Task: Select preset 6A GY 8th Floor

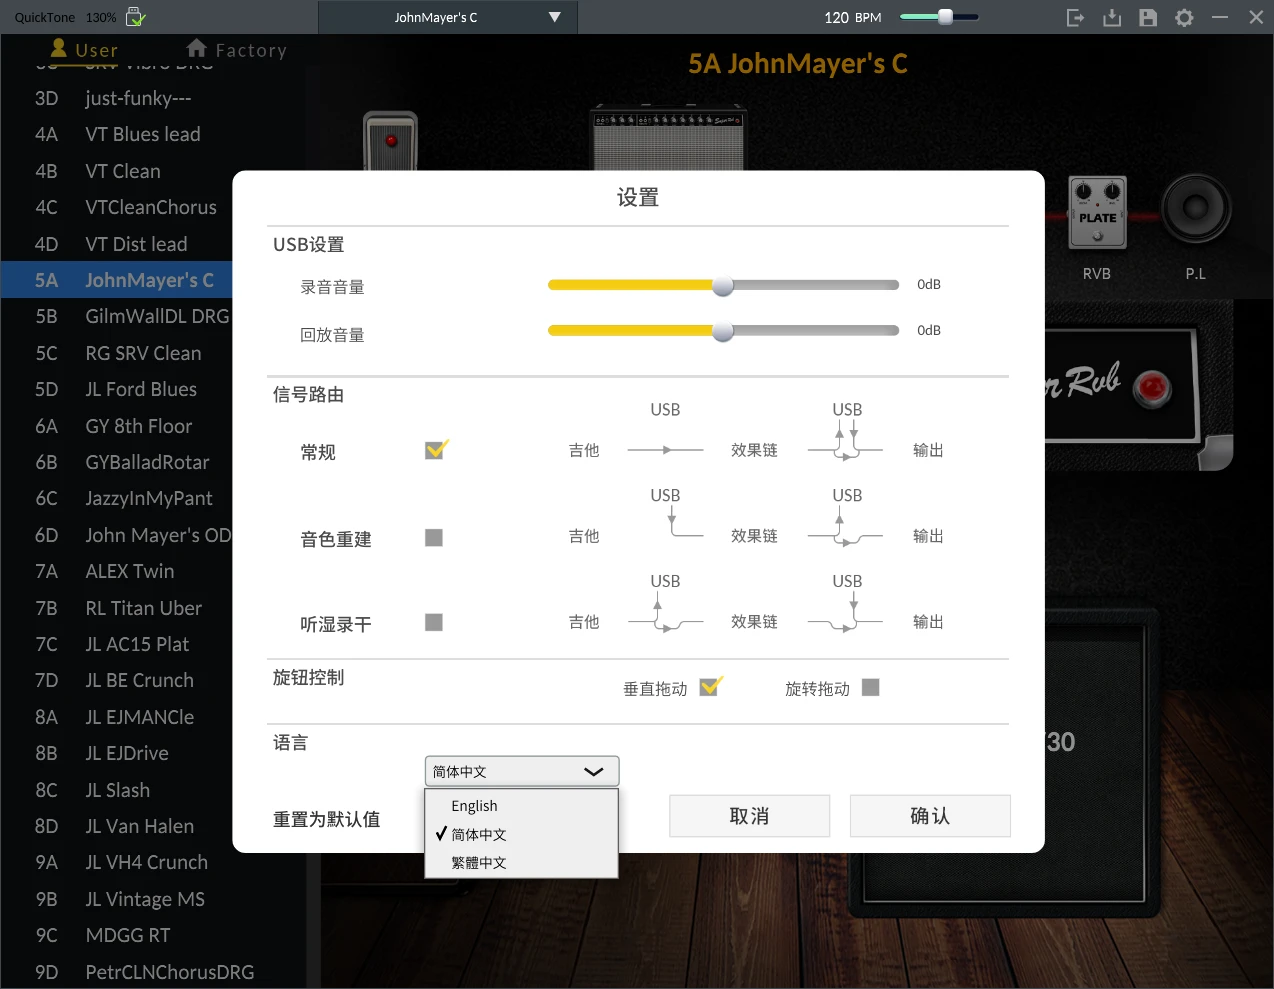Action: (117, 426)
